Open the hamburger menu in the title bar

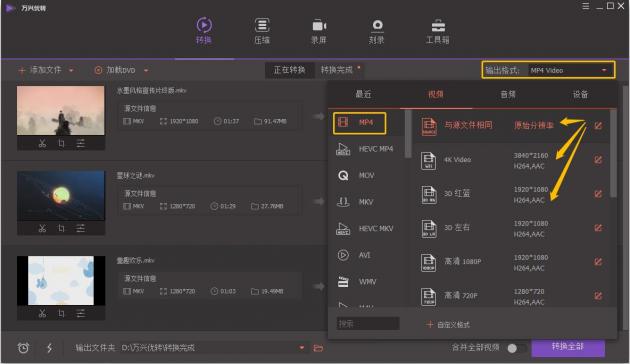click(x=585, y=6)
